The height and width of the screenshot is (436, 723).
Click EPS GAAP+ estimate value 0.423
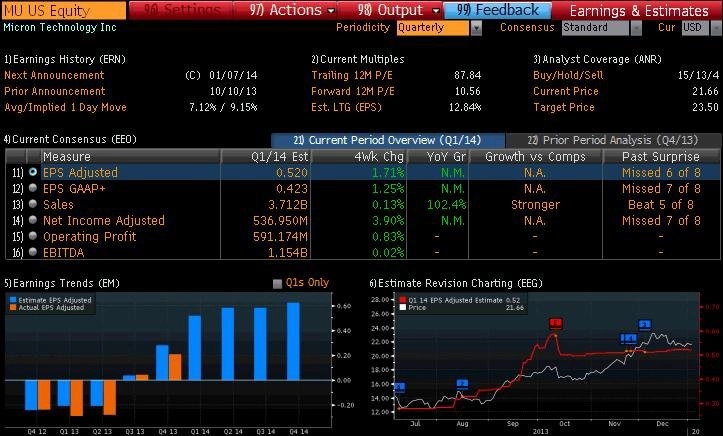pyautogui.click(x=291, y=189)
